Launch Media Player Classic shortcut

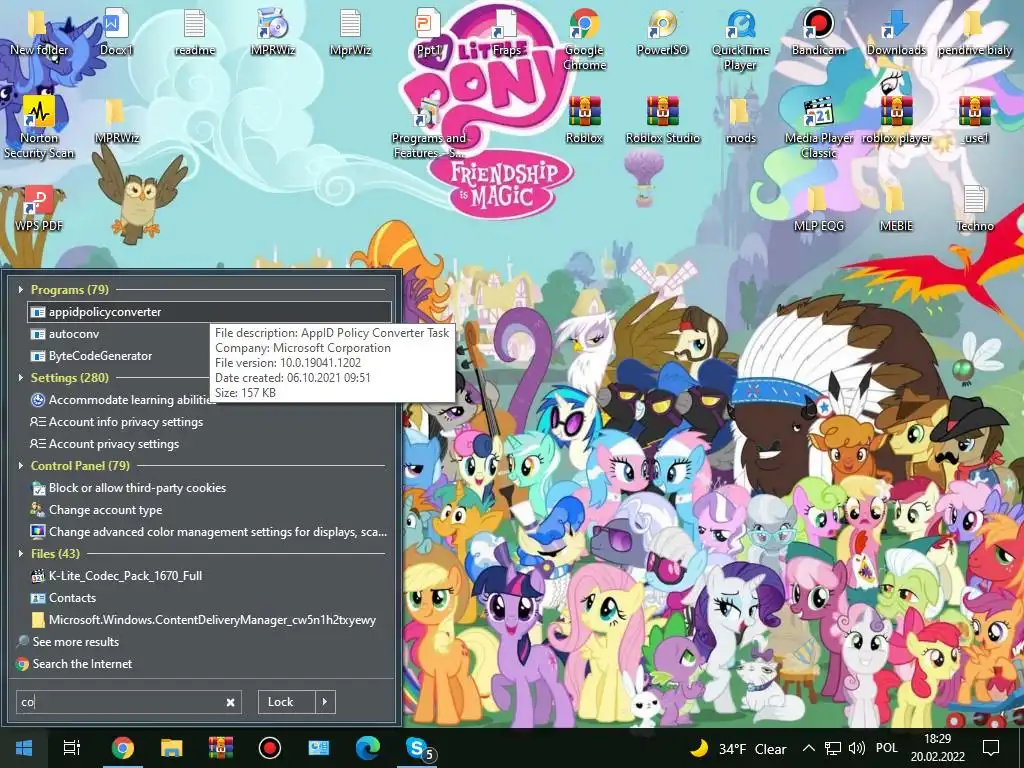coord(818,127)
